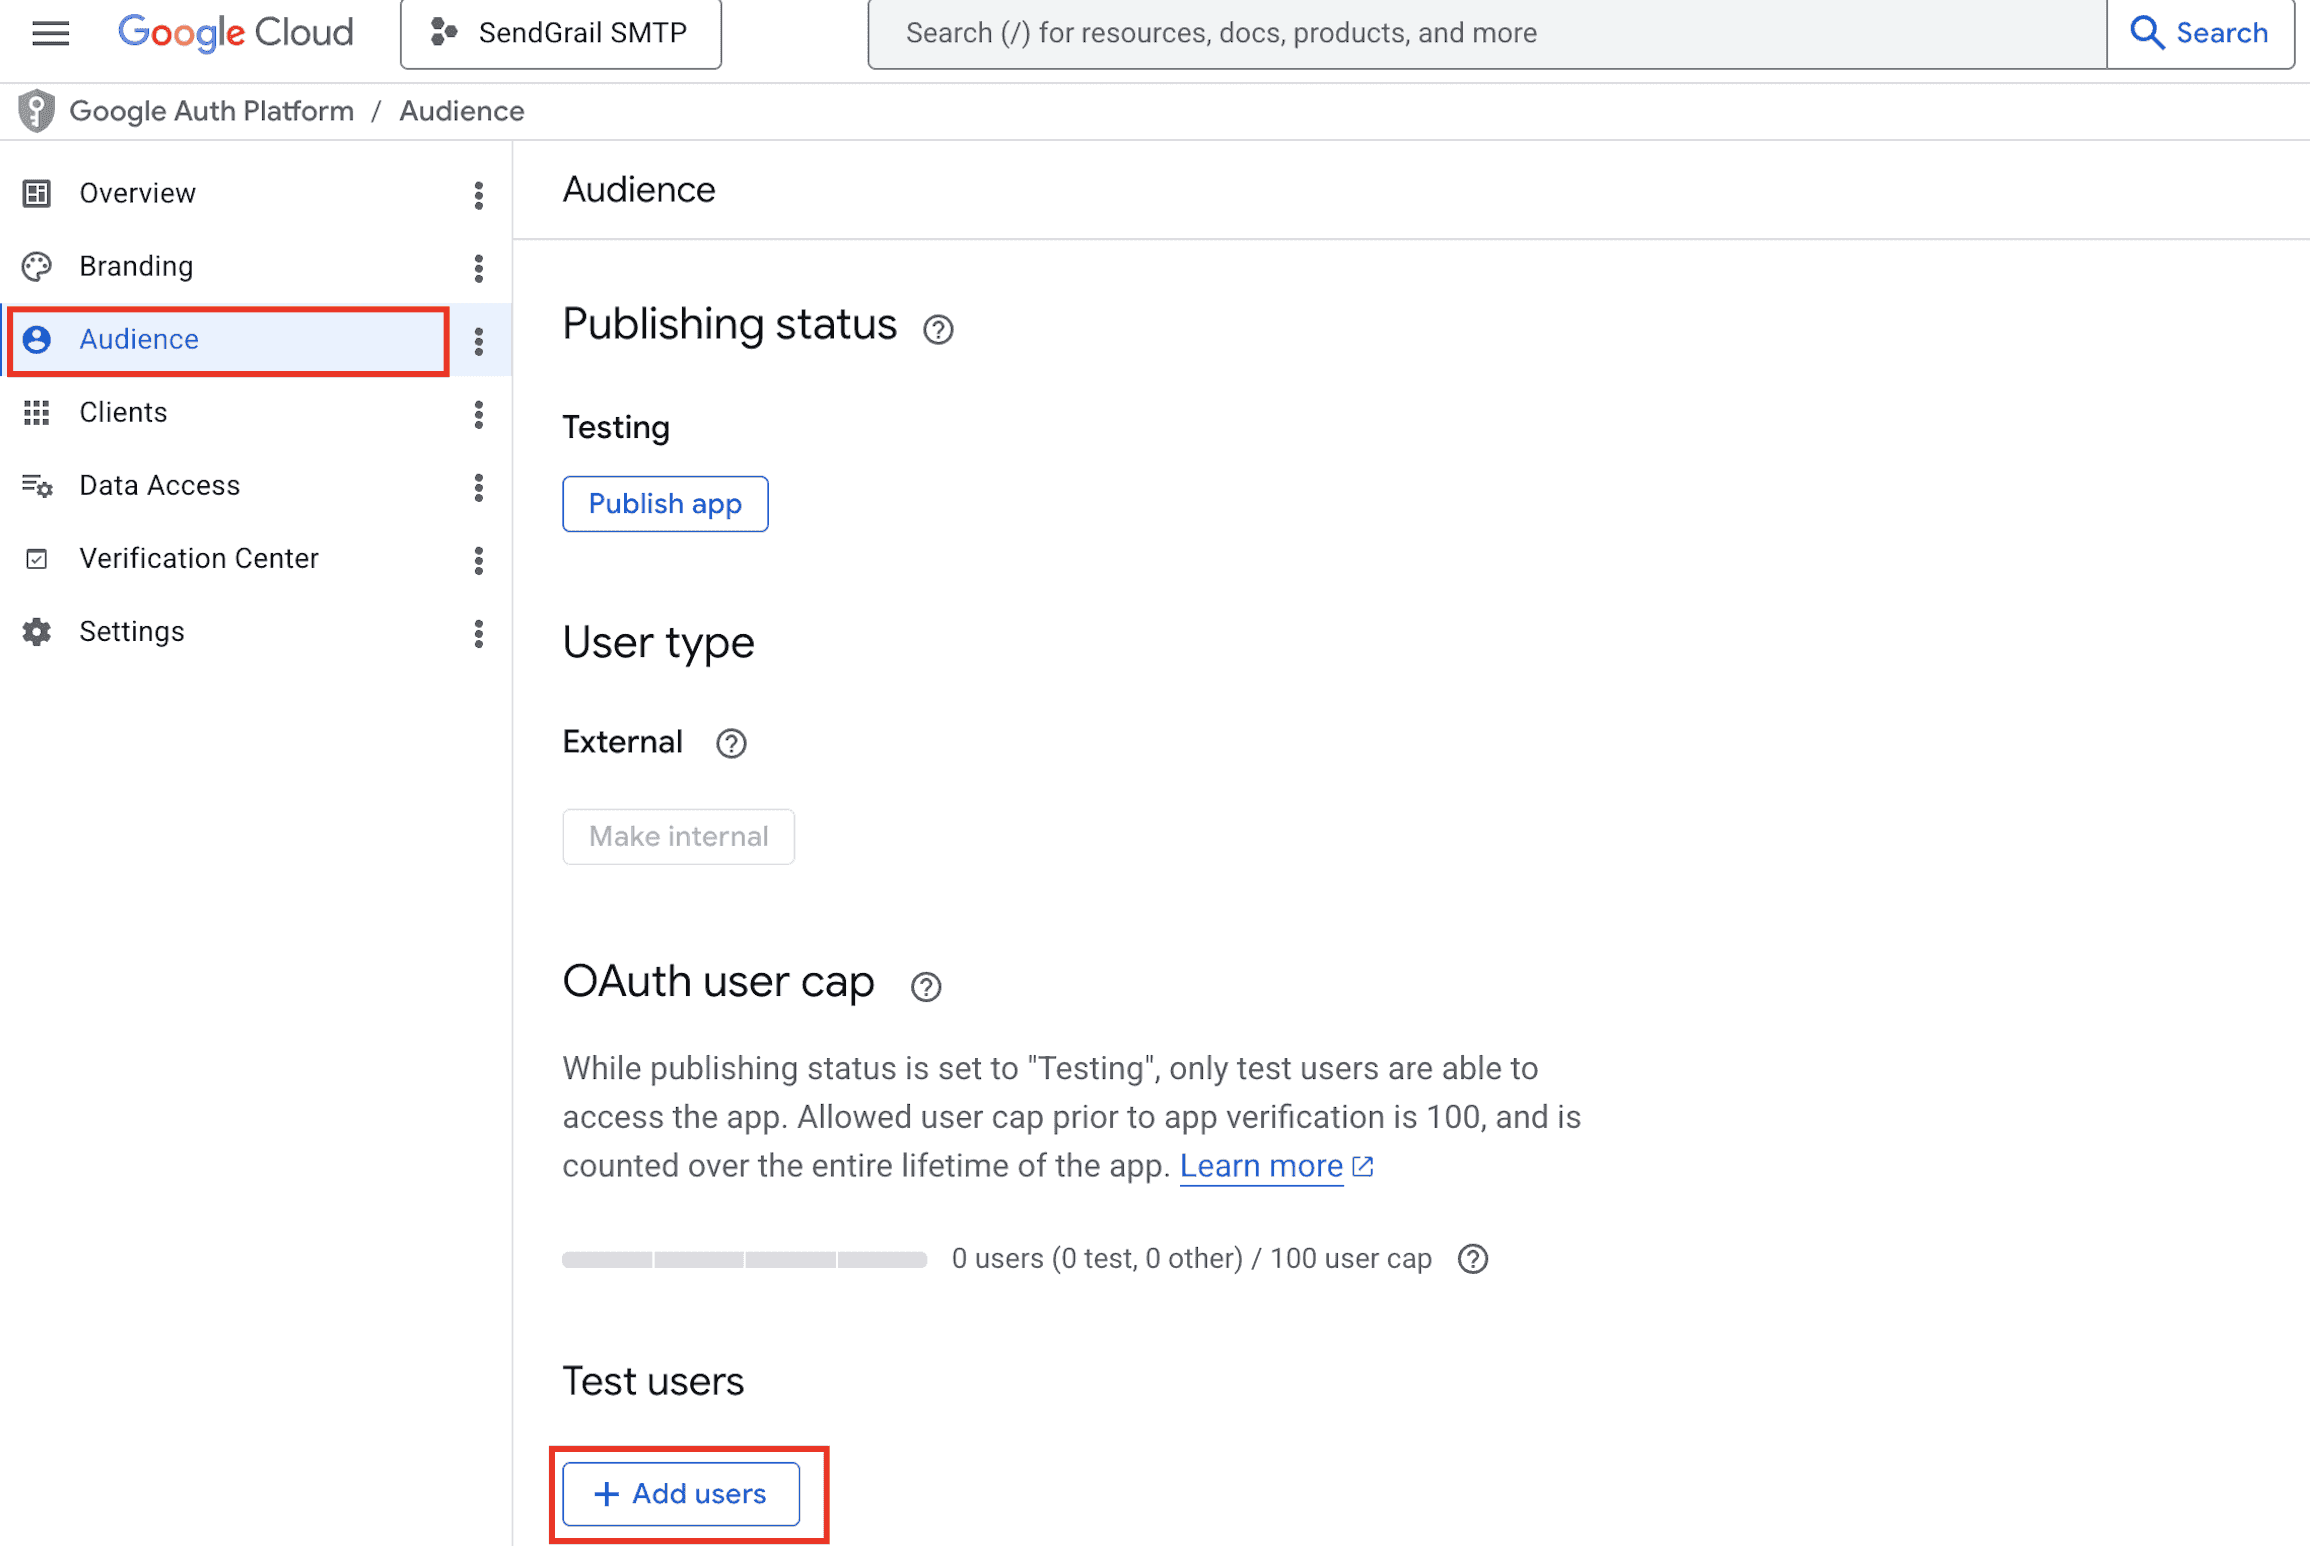Click the Publishing status help icon
2310x1546 pixels.
938,329
